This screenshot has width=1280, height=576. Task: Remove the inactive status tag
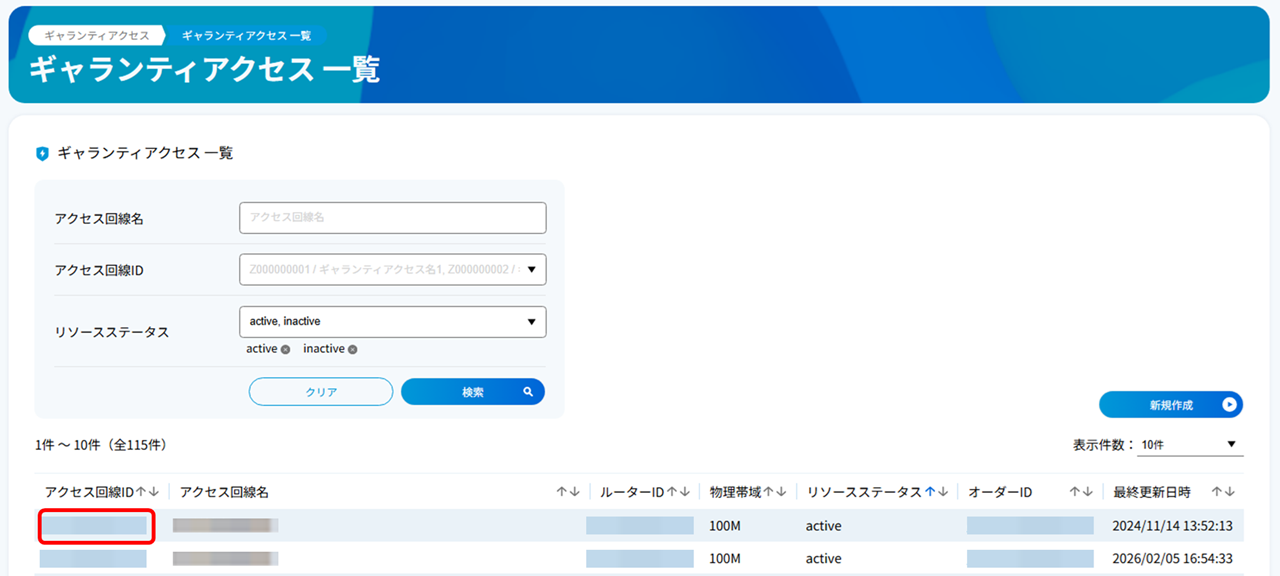point(352,350)
